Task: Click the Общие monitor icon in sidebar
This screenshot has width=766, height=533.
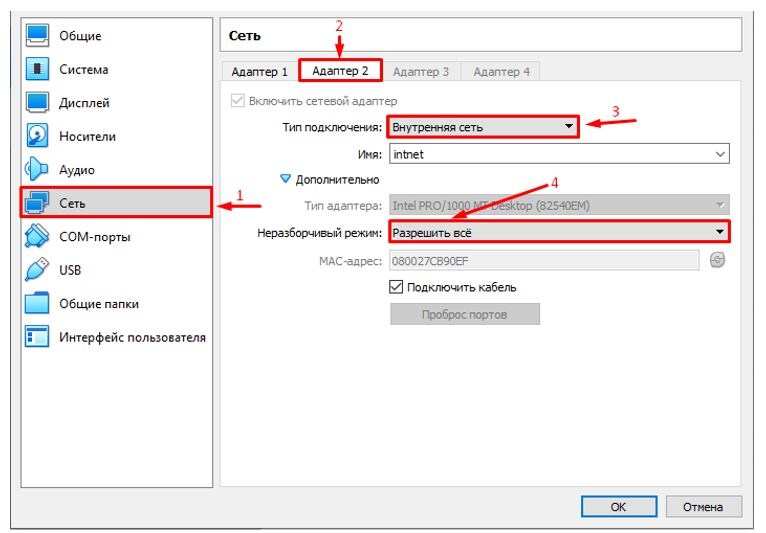Action: 37,36
